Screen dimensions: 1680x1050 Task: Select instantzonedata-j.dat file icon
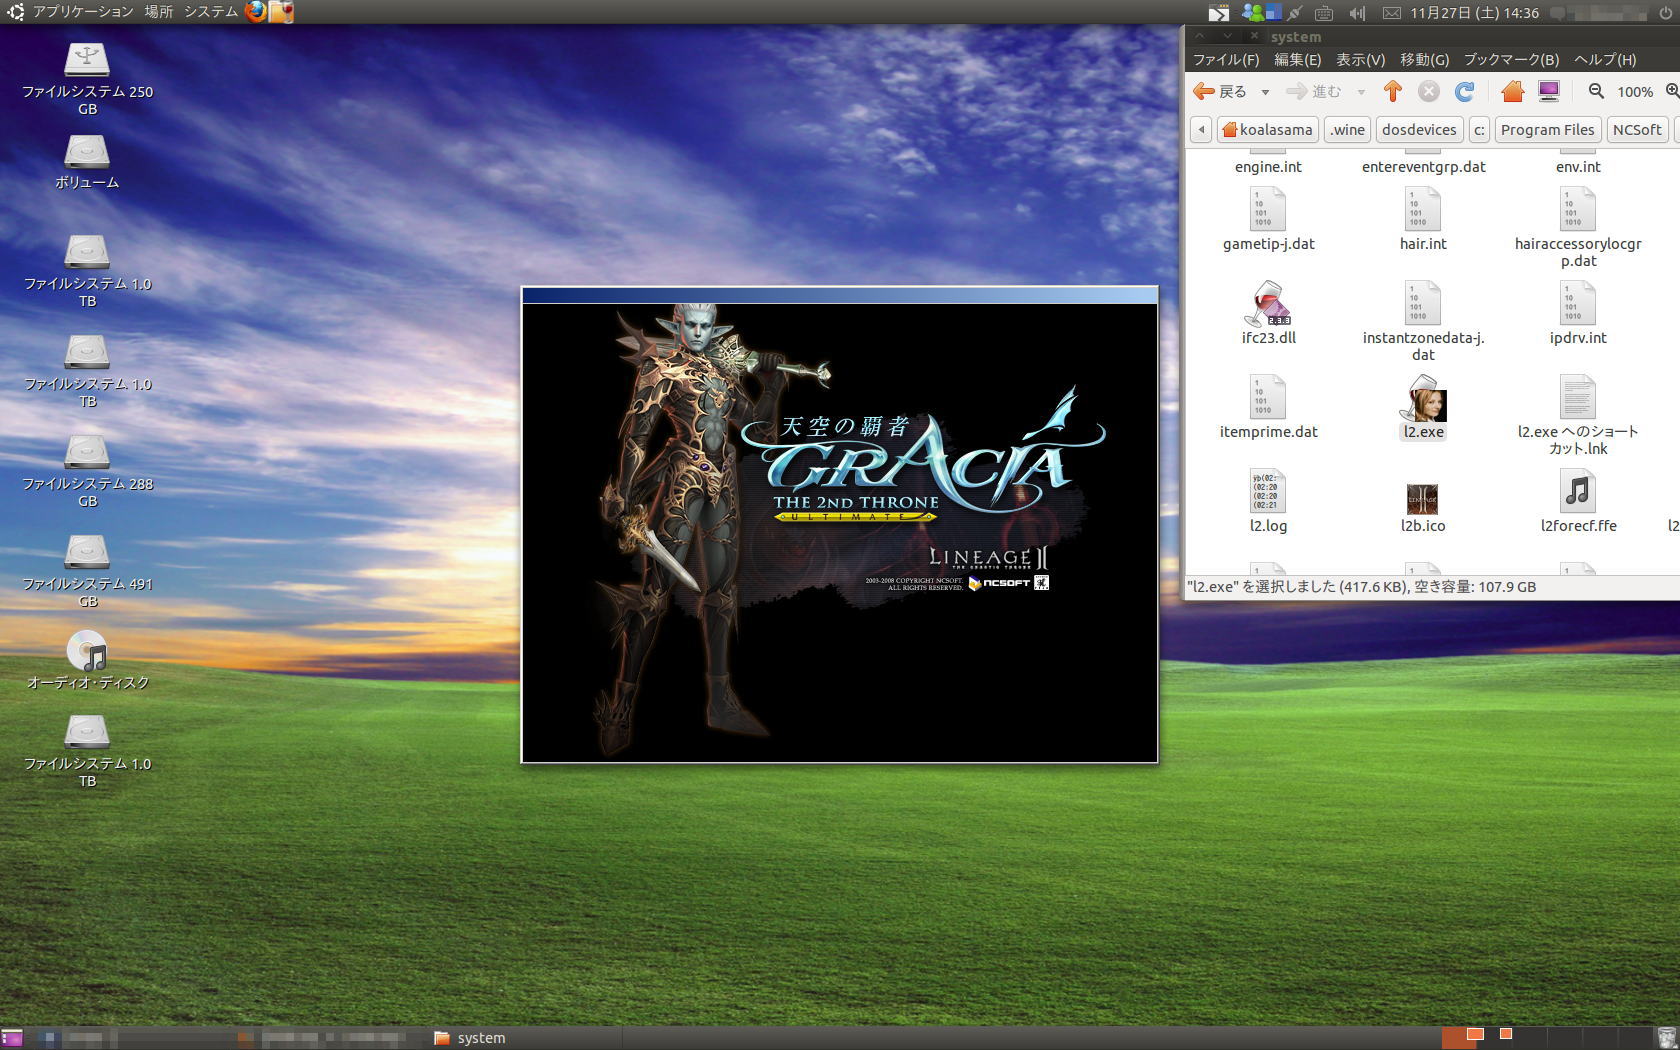click(1423, 304)
